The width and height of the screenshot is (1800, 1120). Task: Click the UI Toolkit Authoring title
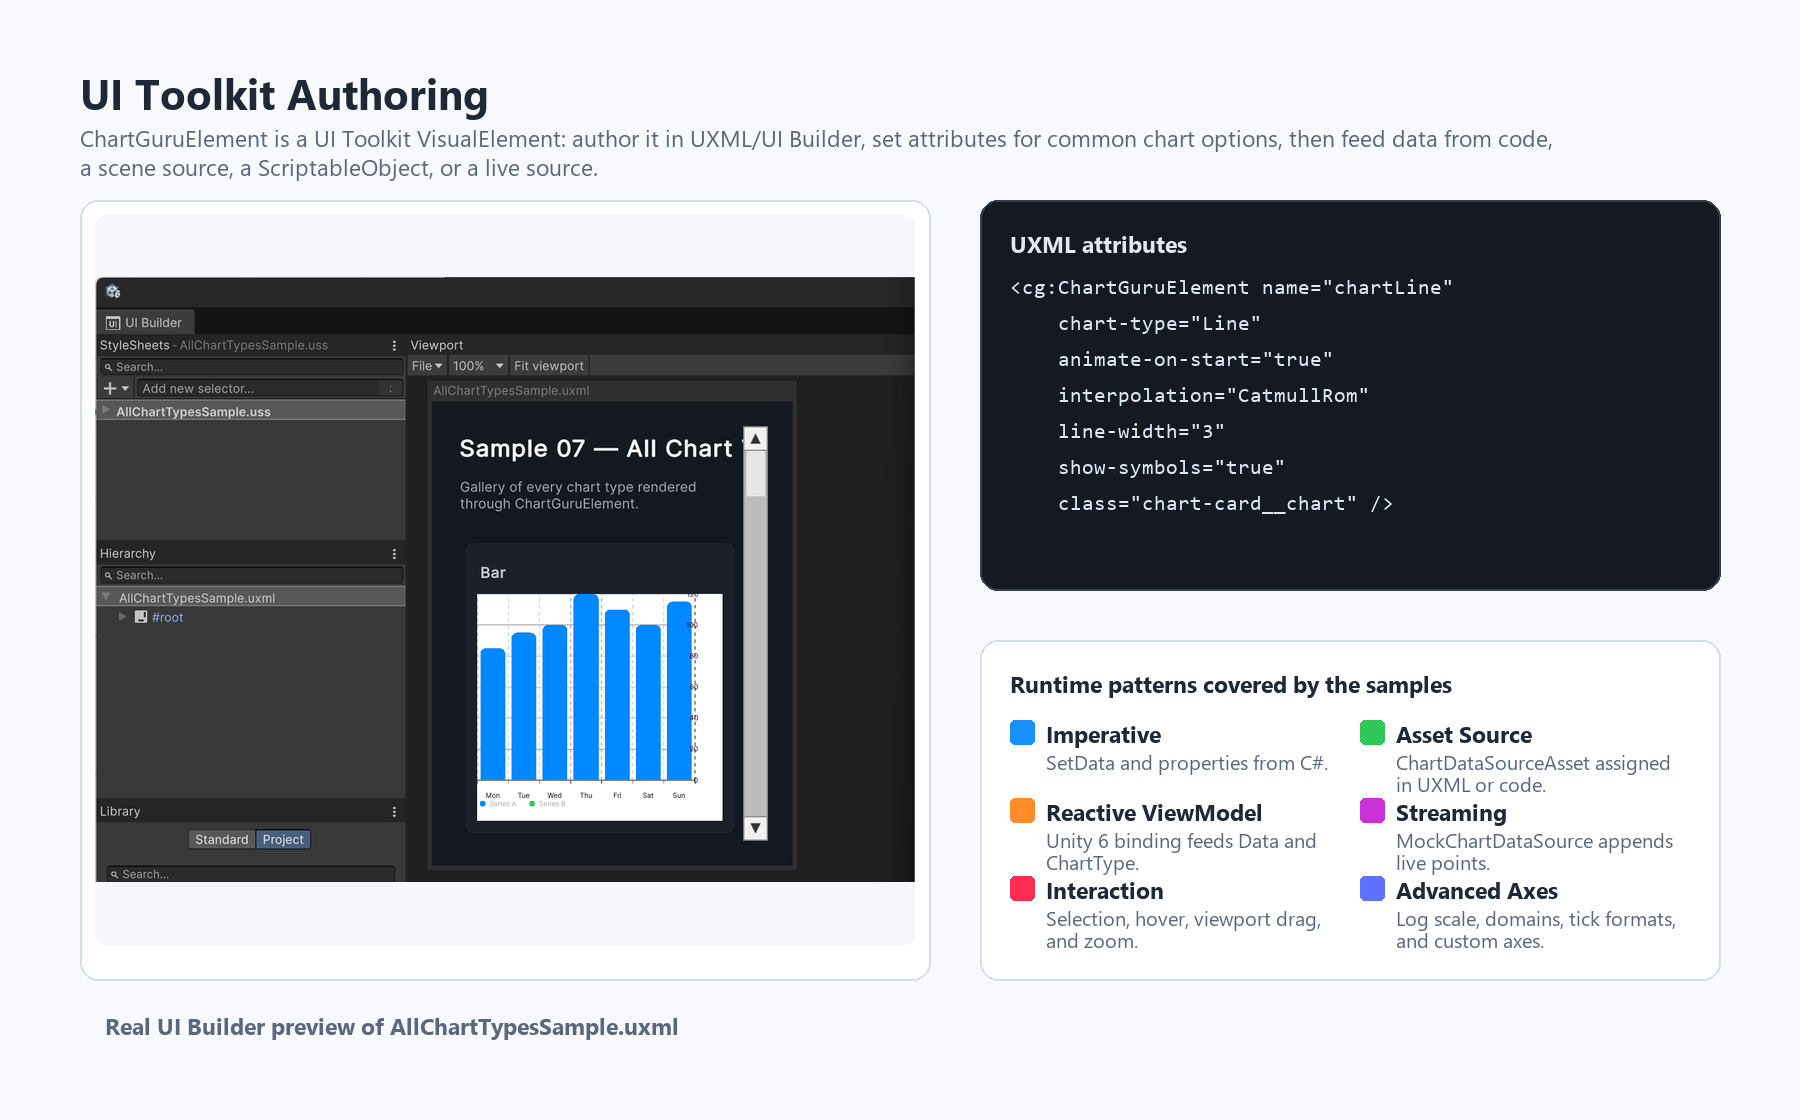click(x=284, y=96)
